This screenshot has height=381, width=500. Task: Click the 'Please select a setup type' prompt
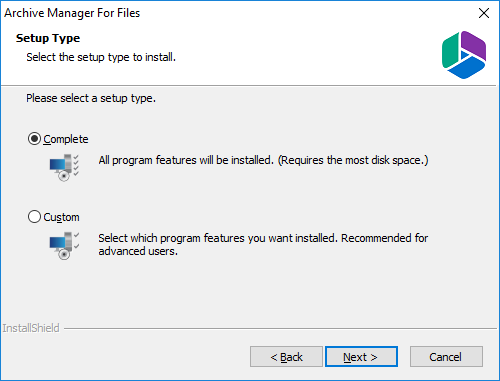[x=91, y=98]
